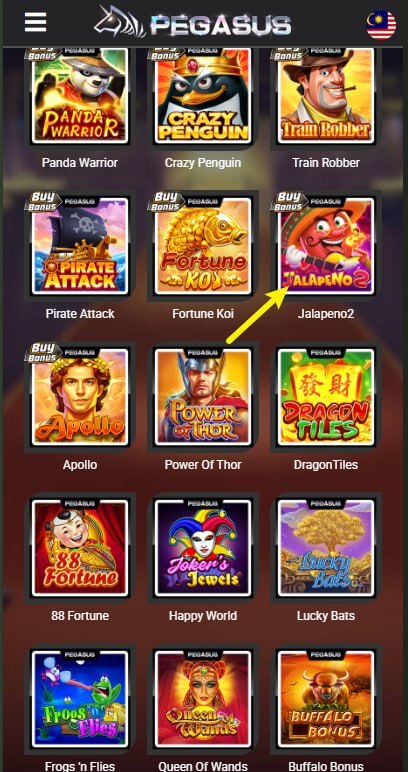Screen dimensions: 408x772
Task: Open the Jalapeno2 game thumbnail
Action: (x=325, y=245)
